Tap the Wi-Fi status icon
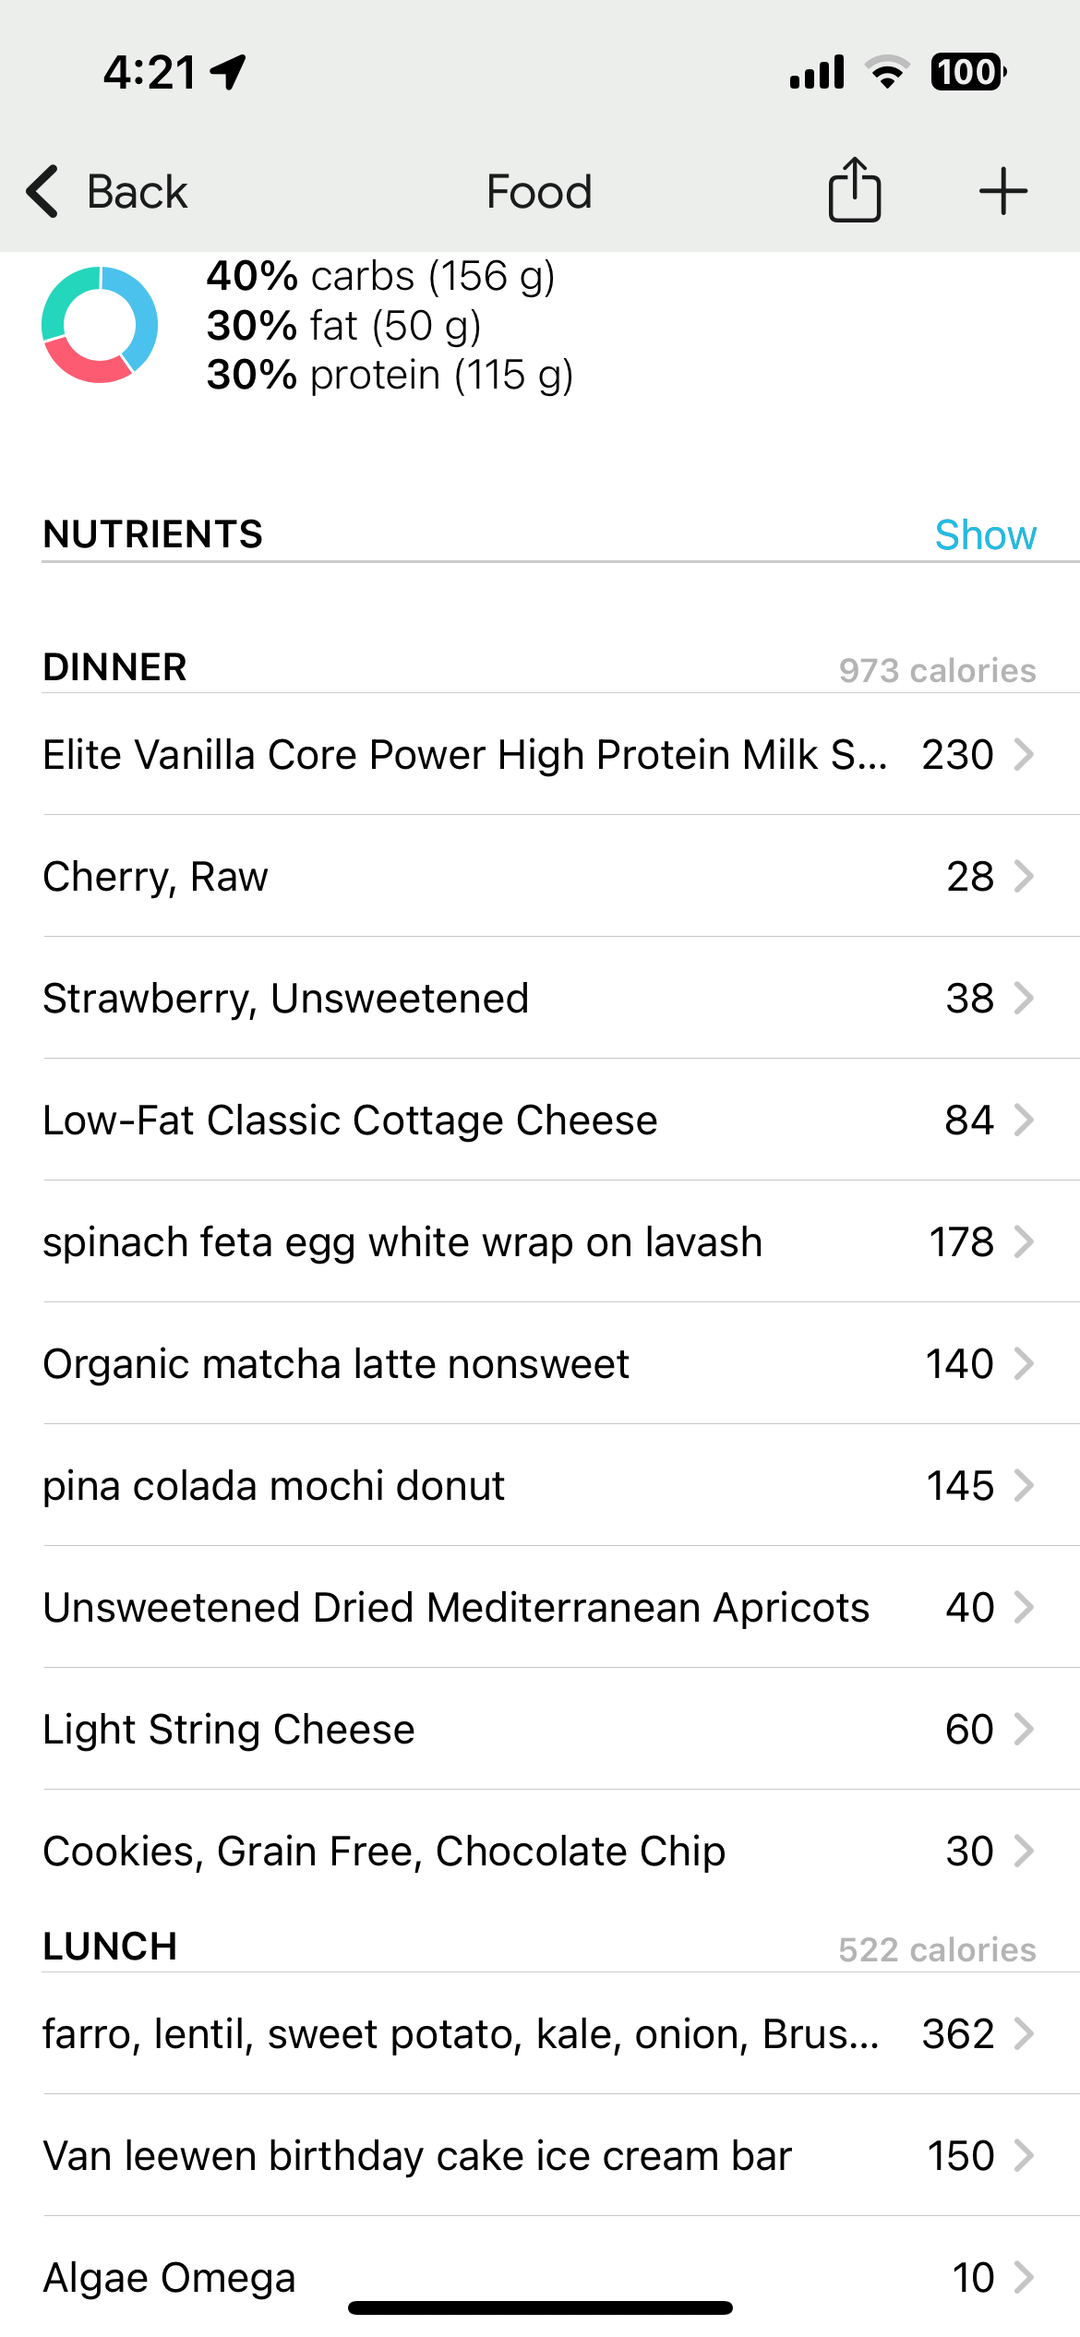The width and height of the screenshot is (1080, 2337). (x=886, y=72)
